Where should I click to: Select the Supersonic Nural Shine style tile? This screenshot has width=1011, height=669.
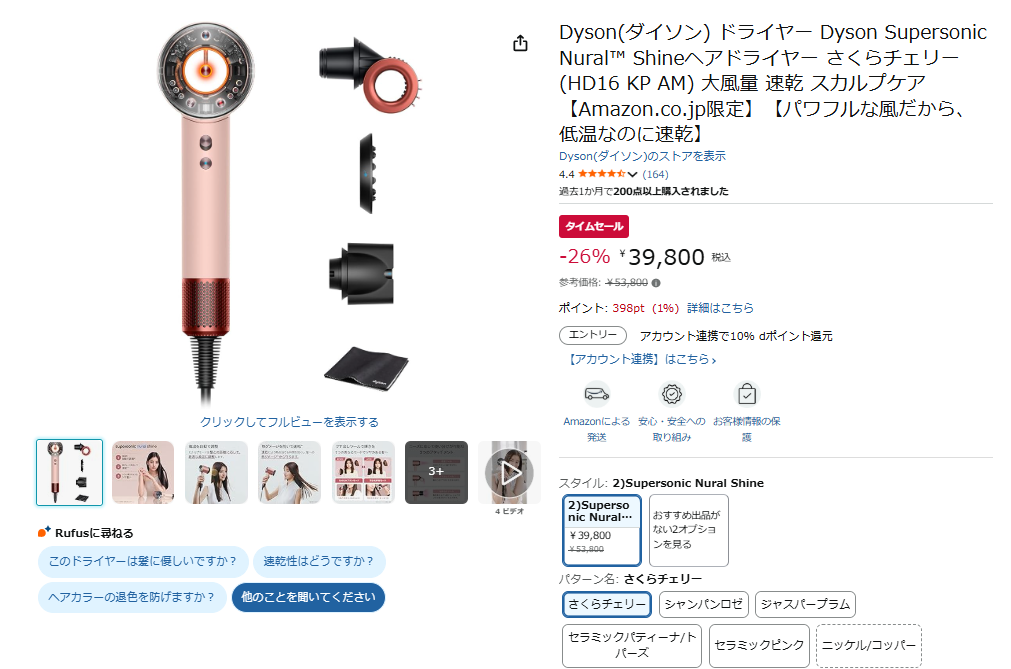pyautogui.click(x=601, y=530)
